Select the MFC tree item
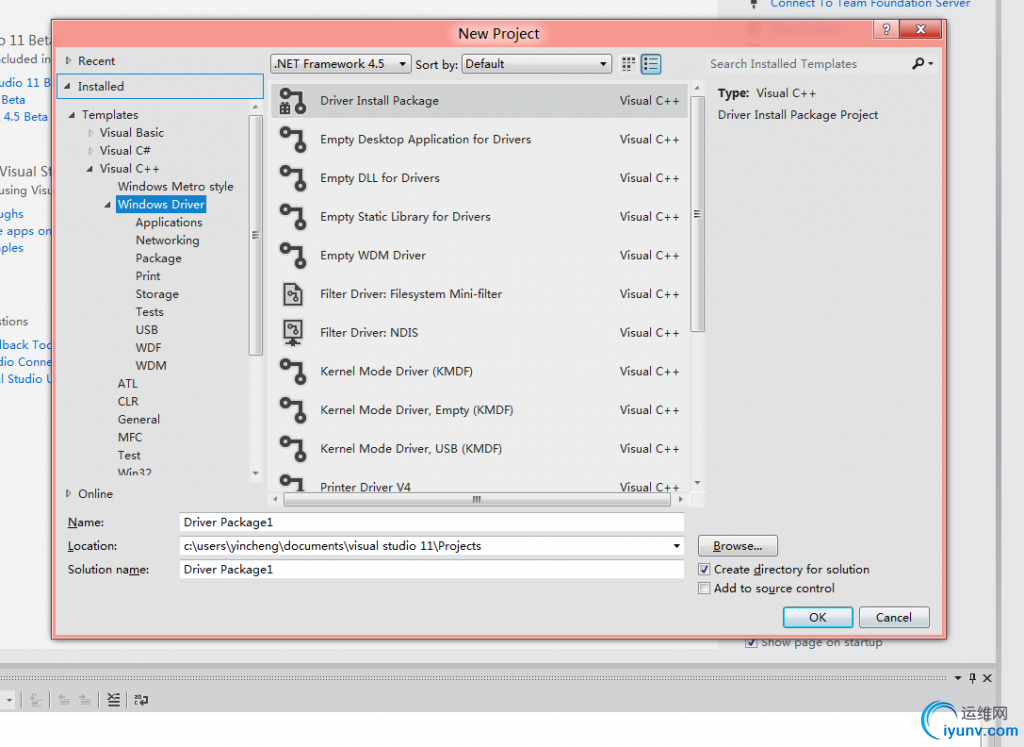Image resolution: width=1024 pixels, height=747 pixels. (130, 437)
